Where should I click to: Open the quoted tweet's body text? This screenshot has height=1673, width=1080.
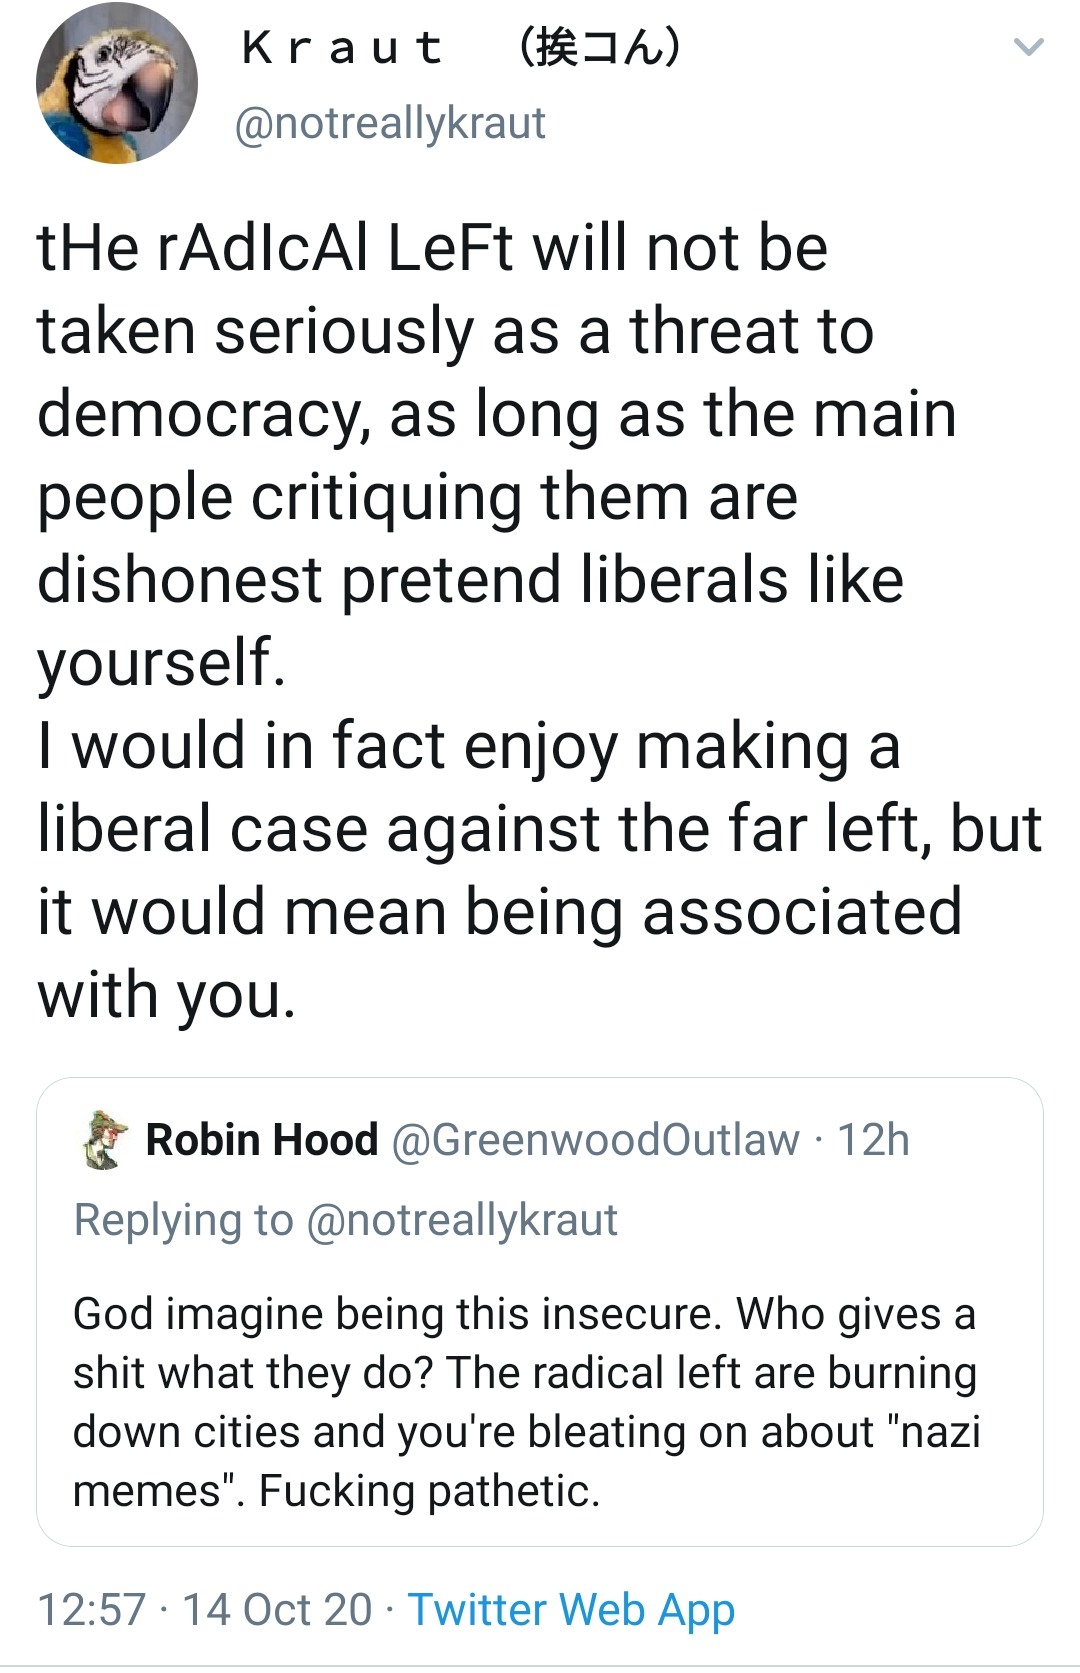tap(525, 1402)
